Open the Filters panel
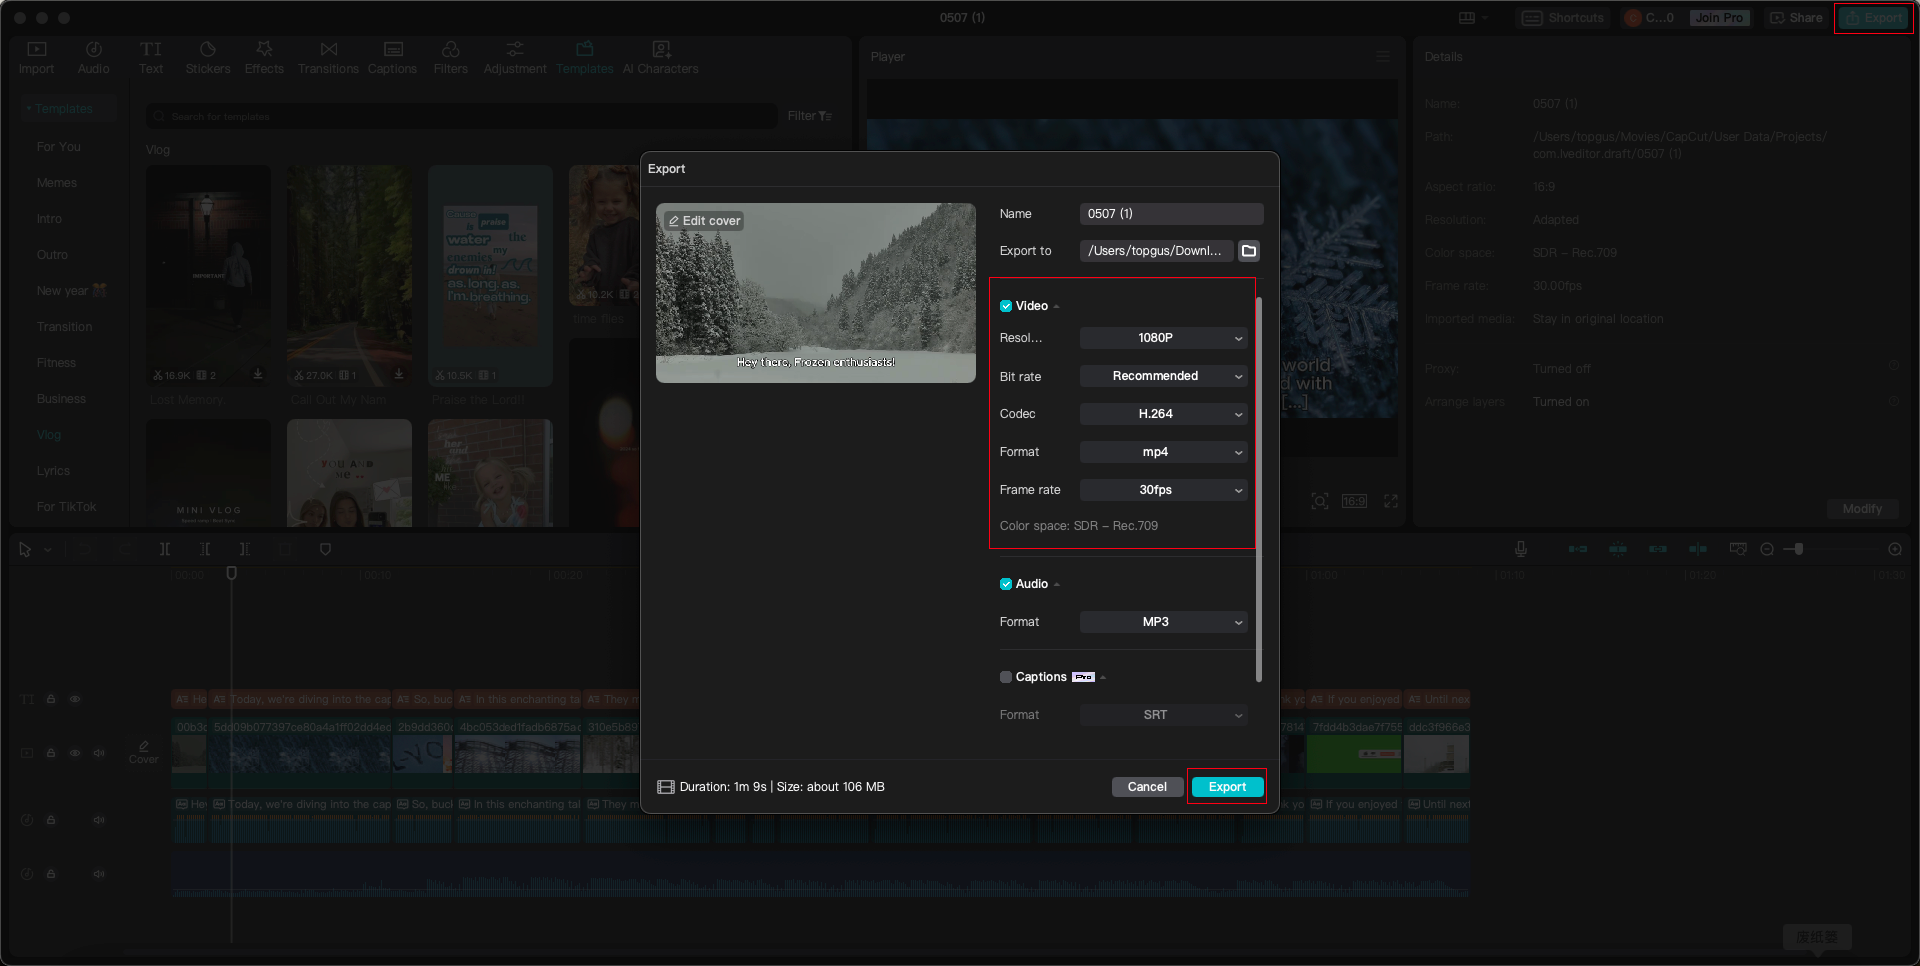Image resolution: width=1920 pixels, height=966 pixels. [x=451, y=56]
